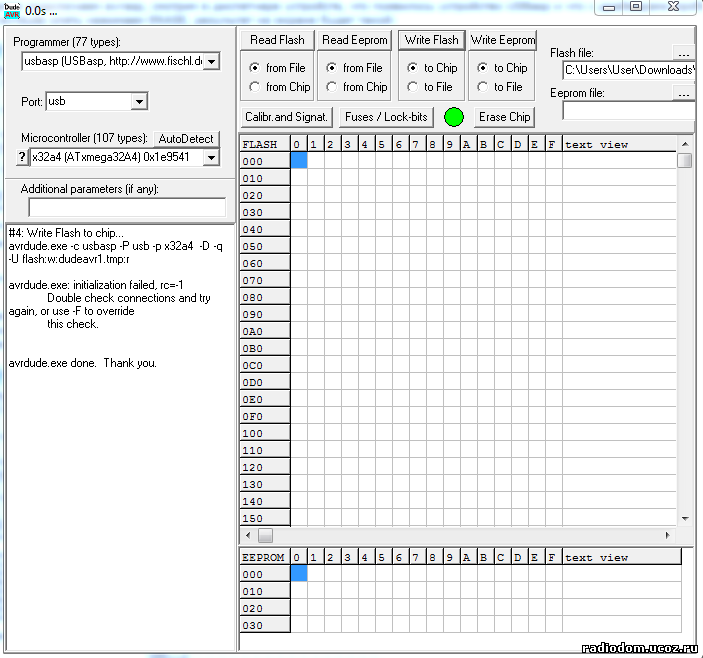The image size is (703, 658).
Task: Click EEPROM row header 020
Action: pyautogui.click(x=265, y=608)
